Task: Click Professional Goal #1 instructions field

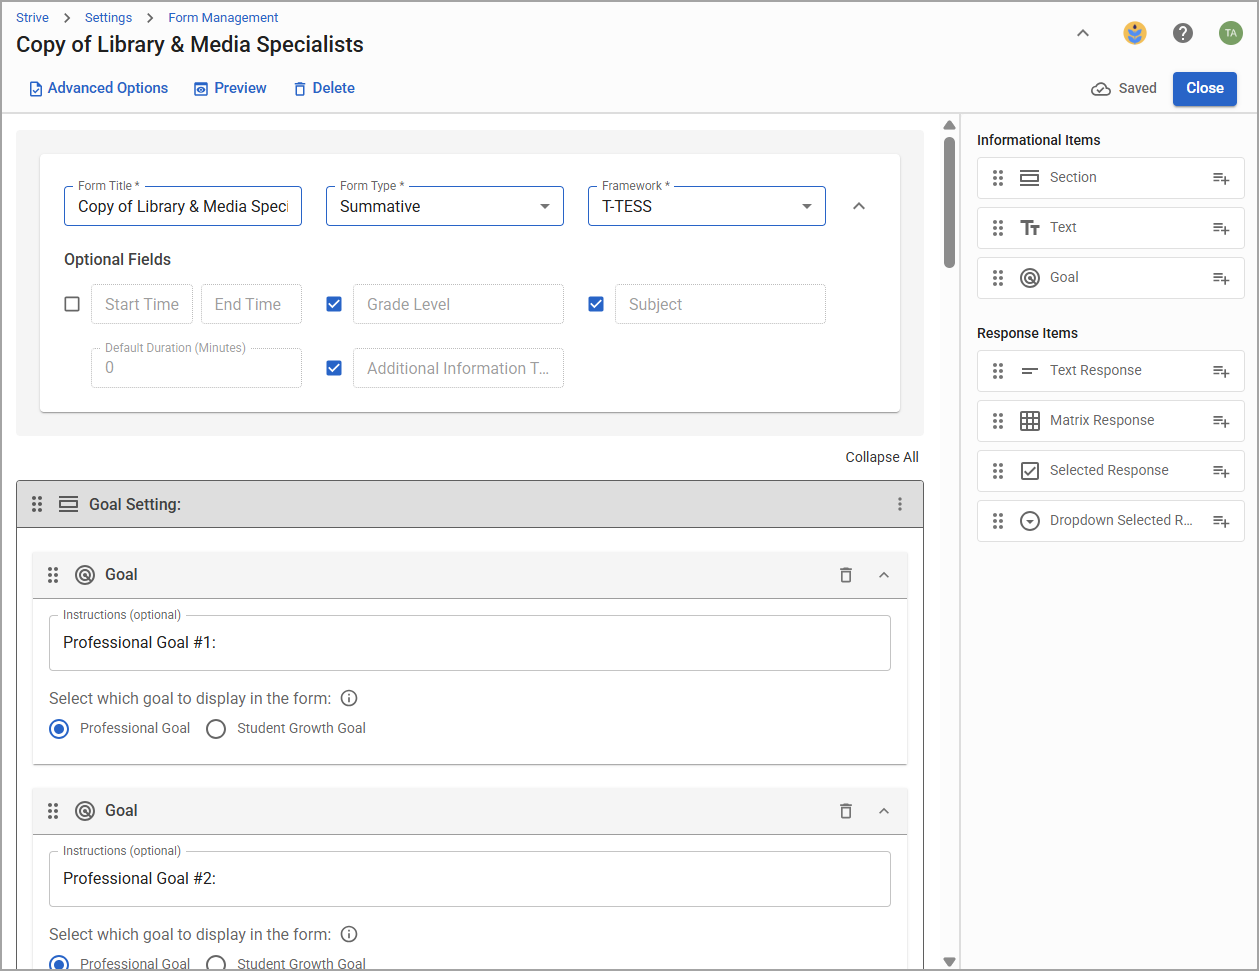Action: (470, 643)
